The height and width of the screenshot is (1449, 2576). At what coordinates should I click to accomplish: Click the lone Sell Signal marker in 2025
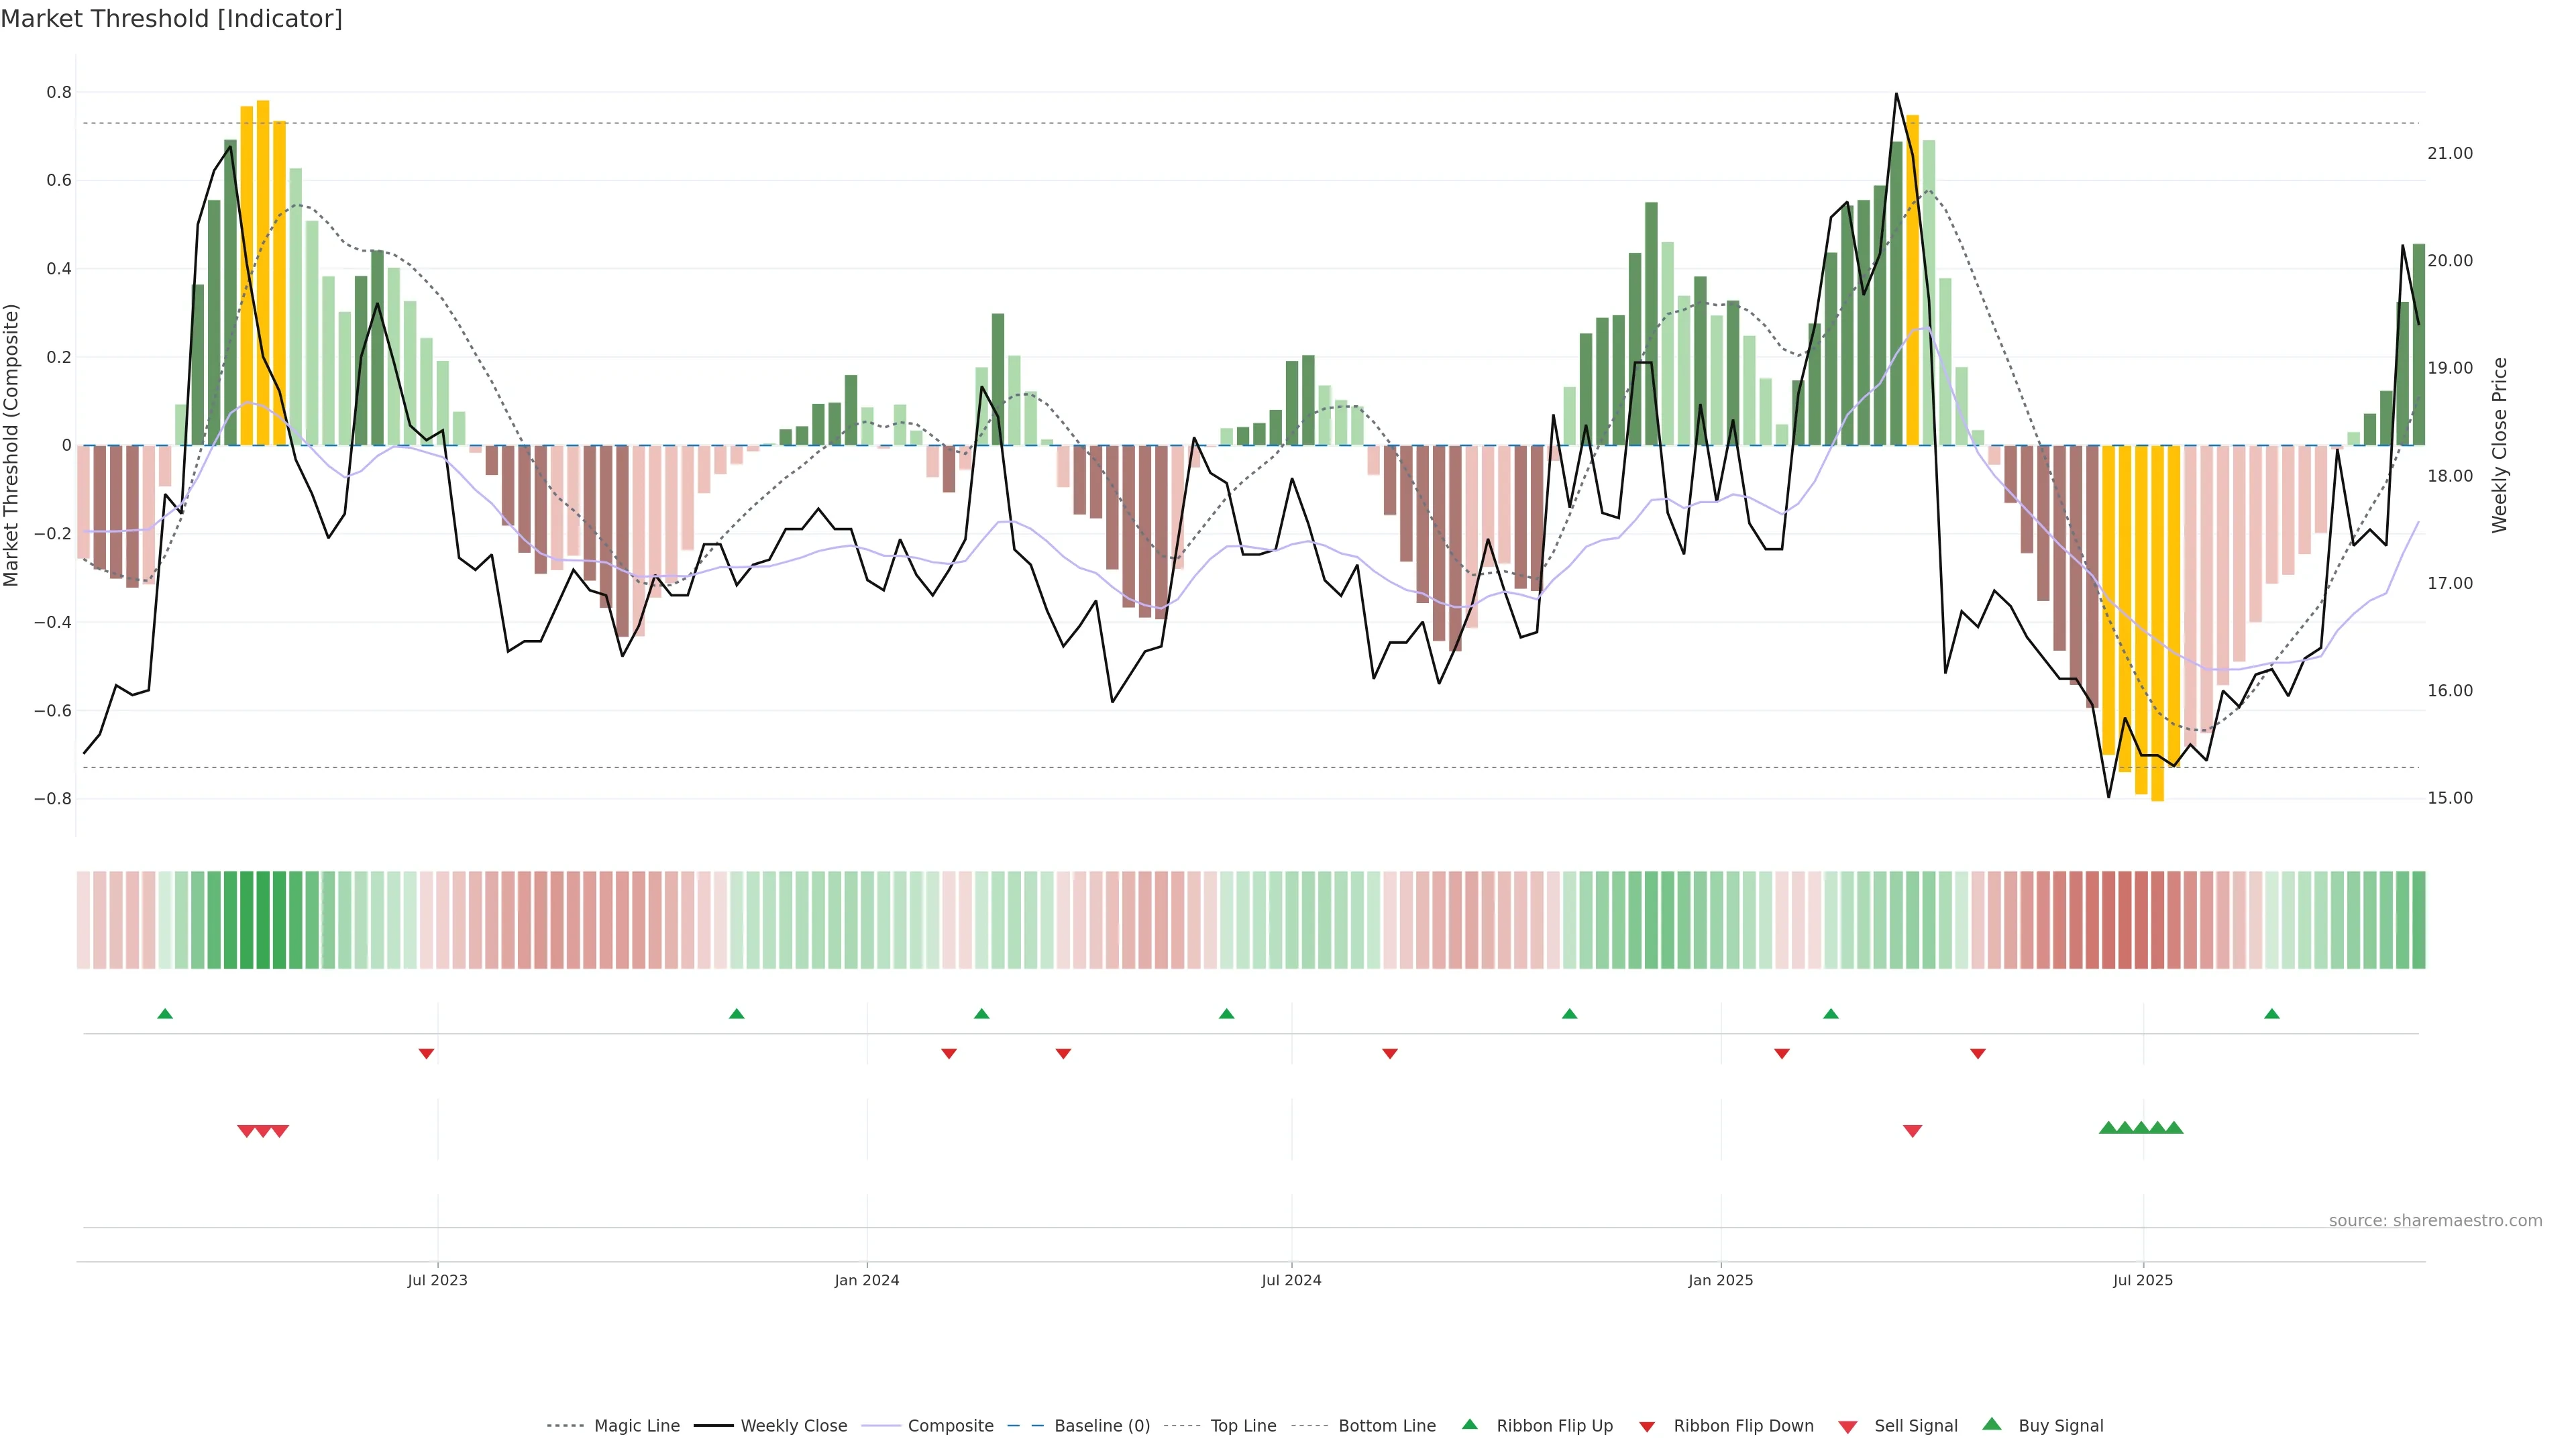pos(1912,1131)
